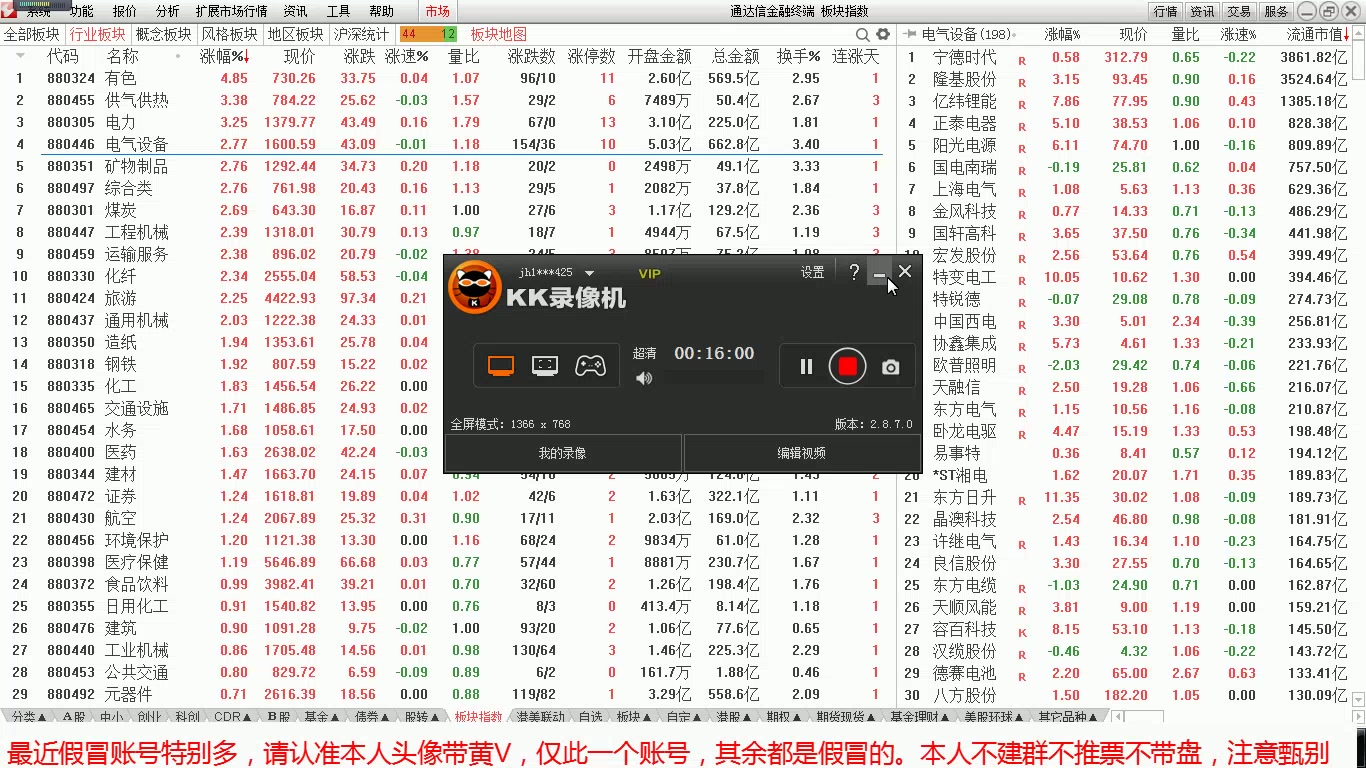Open the 报价 menu
Image resolution: width=1366 pixels, height=768 pixels.
click(x=125, y=11)
